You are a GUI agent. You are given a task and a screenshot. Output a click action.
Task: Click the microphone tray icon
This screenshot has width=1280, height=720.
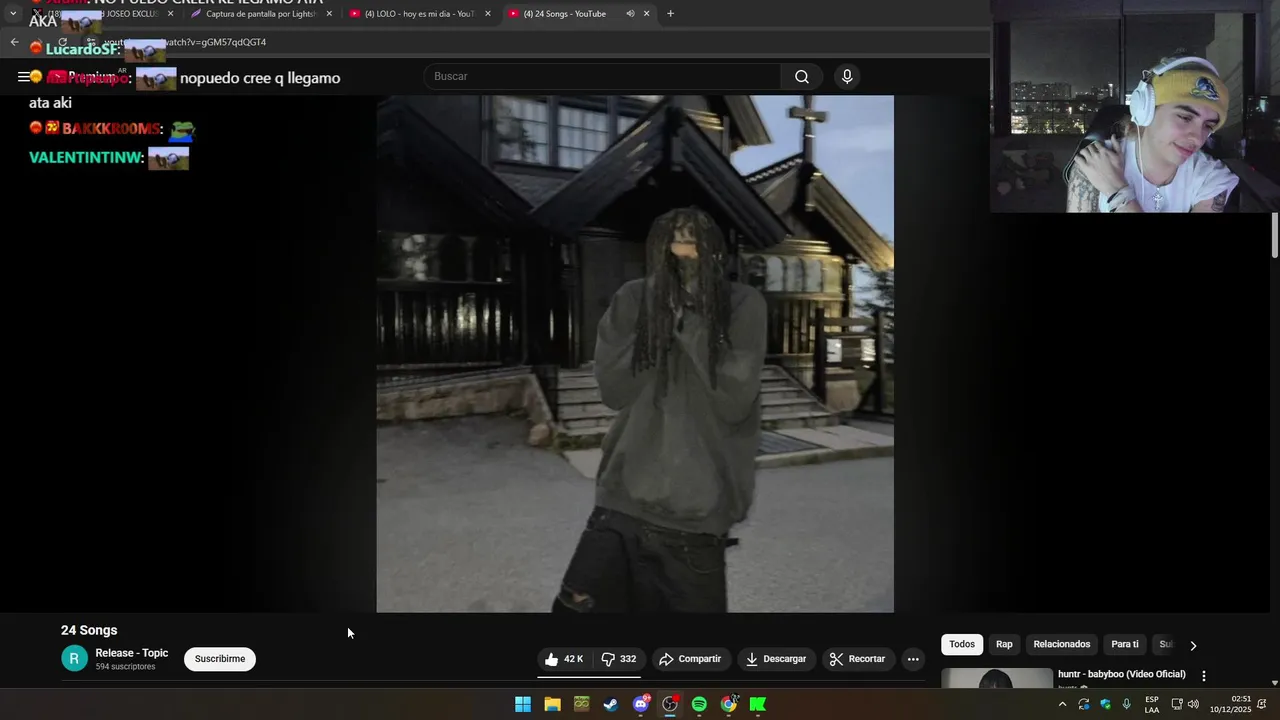tap(1127, 704)
